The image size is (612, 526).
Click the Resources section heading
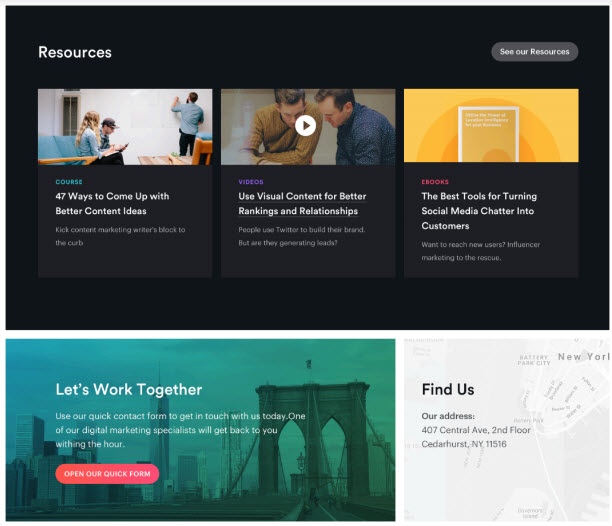pos(75,52)
